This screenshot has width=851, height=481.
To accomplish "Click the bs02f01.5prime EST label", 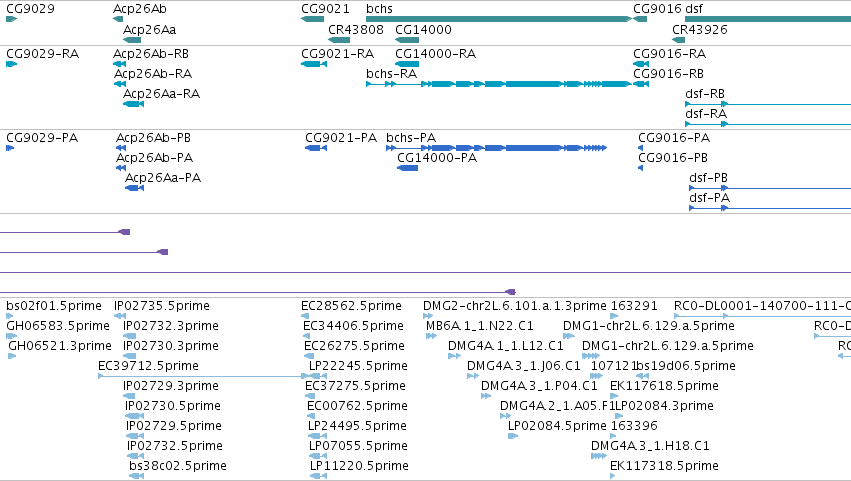I will 54,306.
